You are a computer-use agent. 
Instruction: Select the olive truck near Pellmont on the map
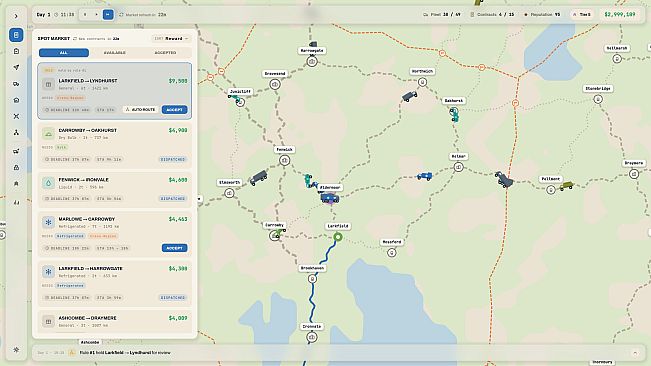(x=566, y=186)
